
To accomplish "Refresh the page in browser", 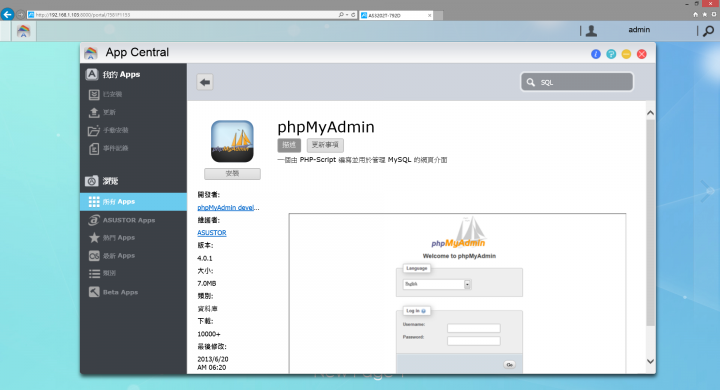I will (x=353, y=15).
